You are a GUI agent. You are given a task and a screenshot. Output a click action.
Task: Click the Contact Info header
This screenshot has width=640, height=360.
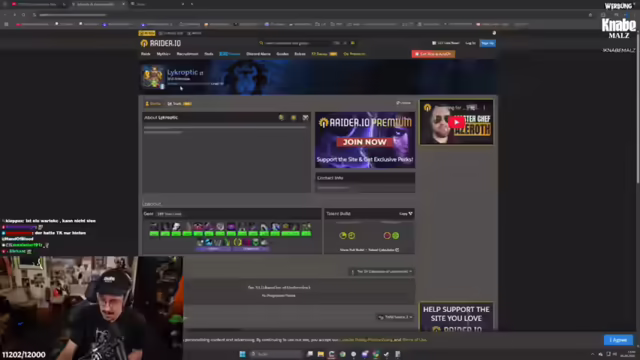point(365,178)
